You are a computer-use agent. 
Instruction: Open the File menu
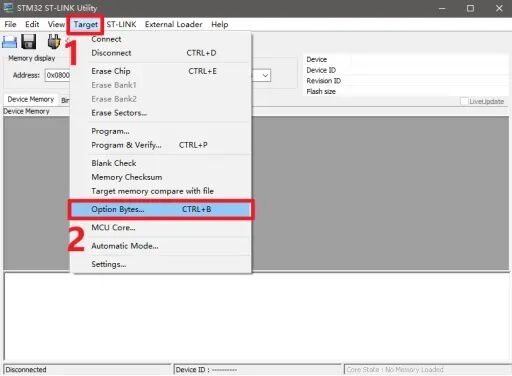(10, 24)
